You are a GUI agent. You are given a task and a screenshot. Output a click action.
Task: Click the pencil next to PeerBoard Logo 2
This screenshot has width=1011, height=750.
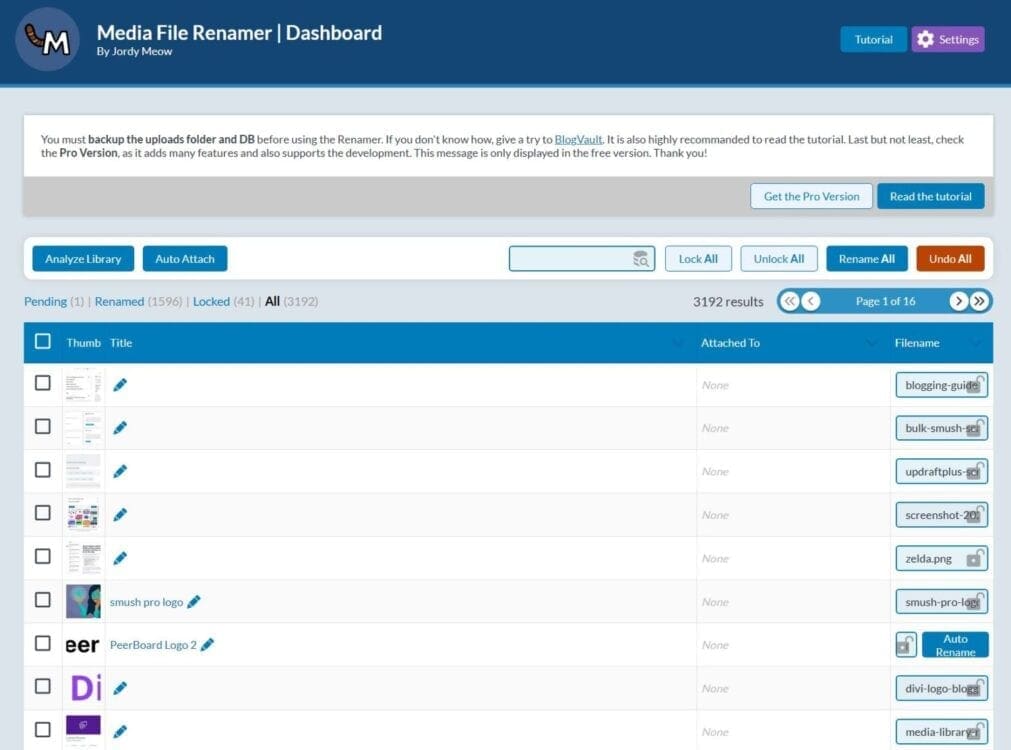click(207, 645)
